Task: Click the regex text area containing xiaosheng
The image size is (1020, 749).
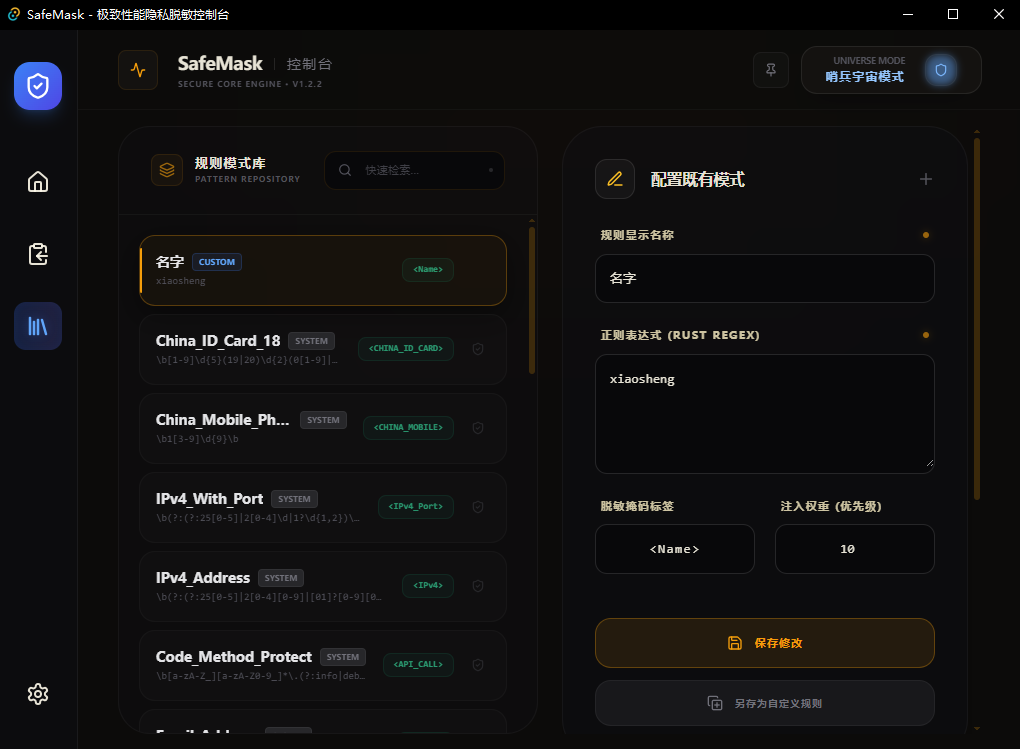Action: tap(764, 414)
